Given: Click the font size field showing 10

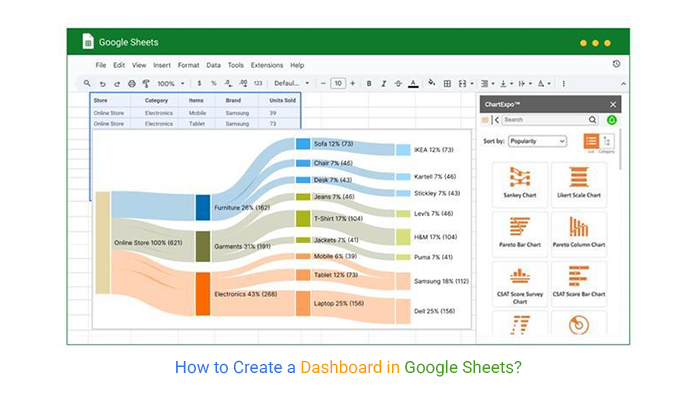Looking at the screenshot, I should pyautogui.click(x=338, y=83).
